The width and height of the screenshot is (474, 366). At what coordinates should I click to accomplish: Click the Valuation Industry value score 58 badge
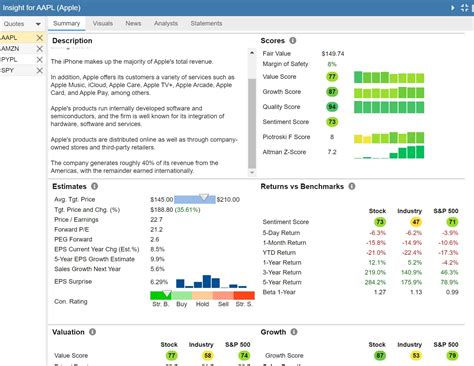[x=207, y=356]
